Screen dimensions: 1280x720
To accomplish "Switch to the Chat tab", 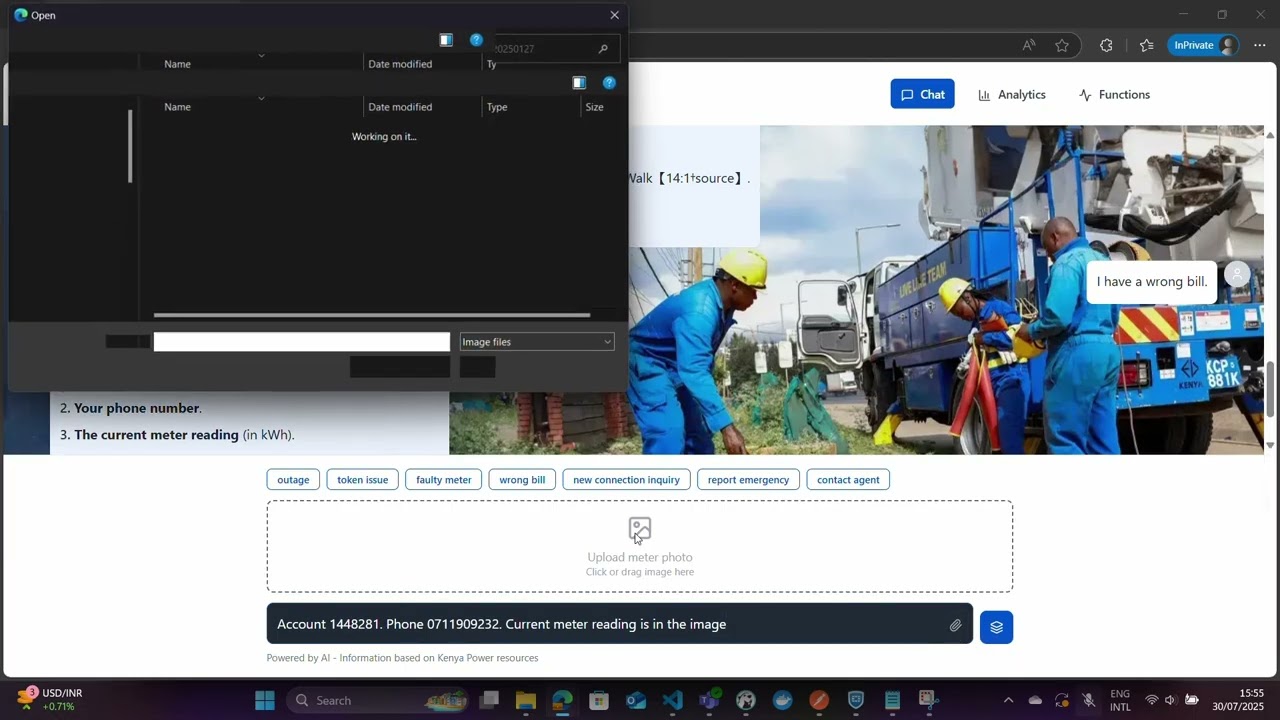I will [922, 94].
